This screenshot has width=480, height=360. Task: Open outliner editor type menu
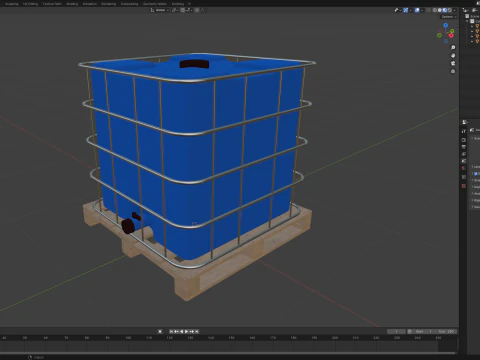466,10
